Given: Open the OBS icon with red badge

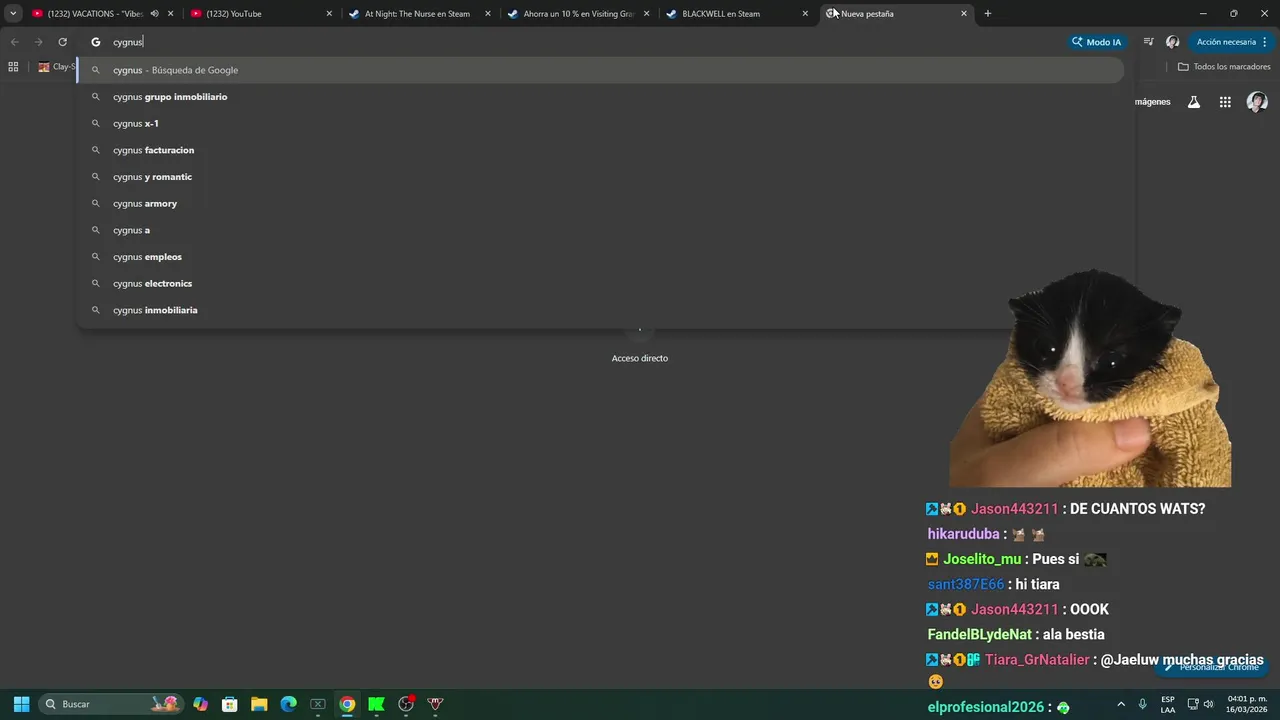Looking at the screenshot, I should pyautogui.click(x=406, y=704).
